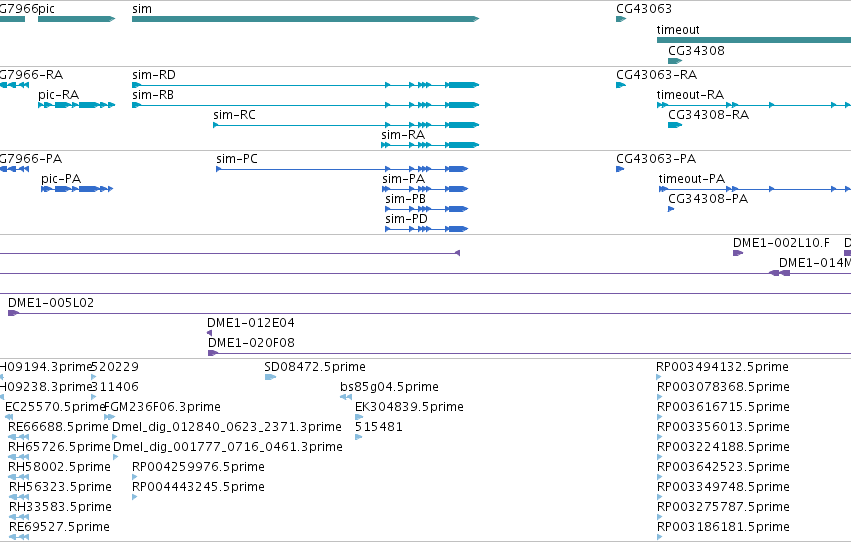Click the EK304839.5prime label
This screenshot has height=542, width=851.
(x=409, y=407)
